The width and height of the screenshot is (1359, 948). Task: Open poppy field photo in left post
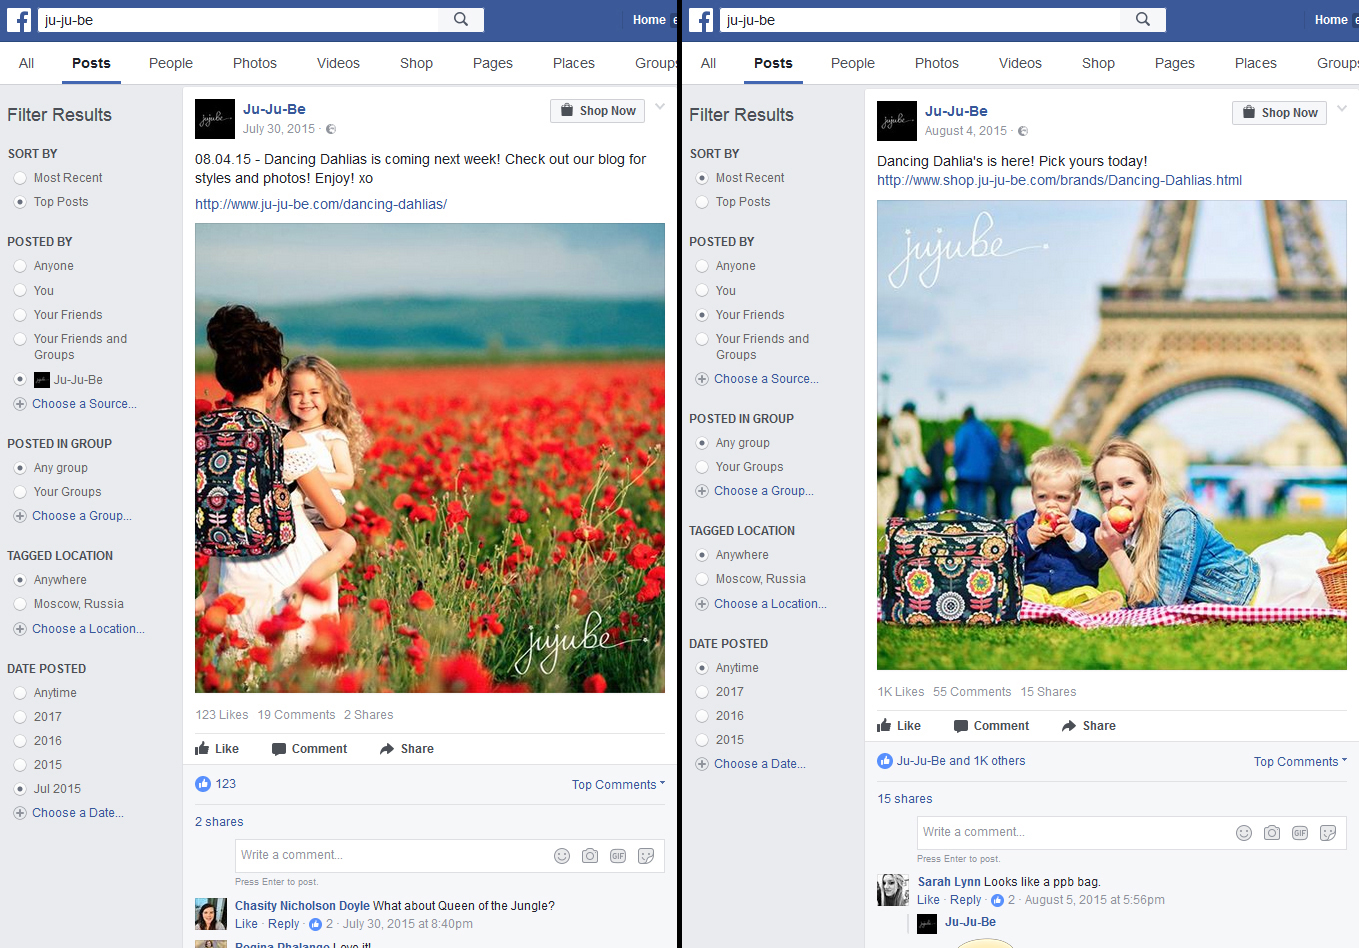(x=430, y=458)
